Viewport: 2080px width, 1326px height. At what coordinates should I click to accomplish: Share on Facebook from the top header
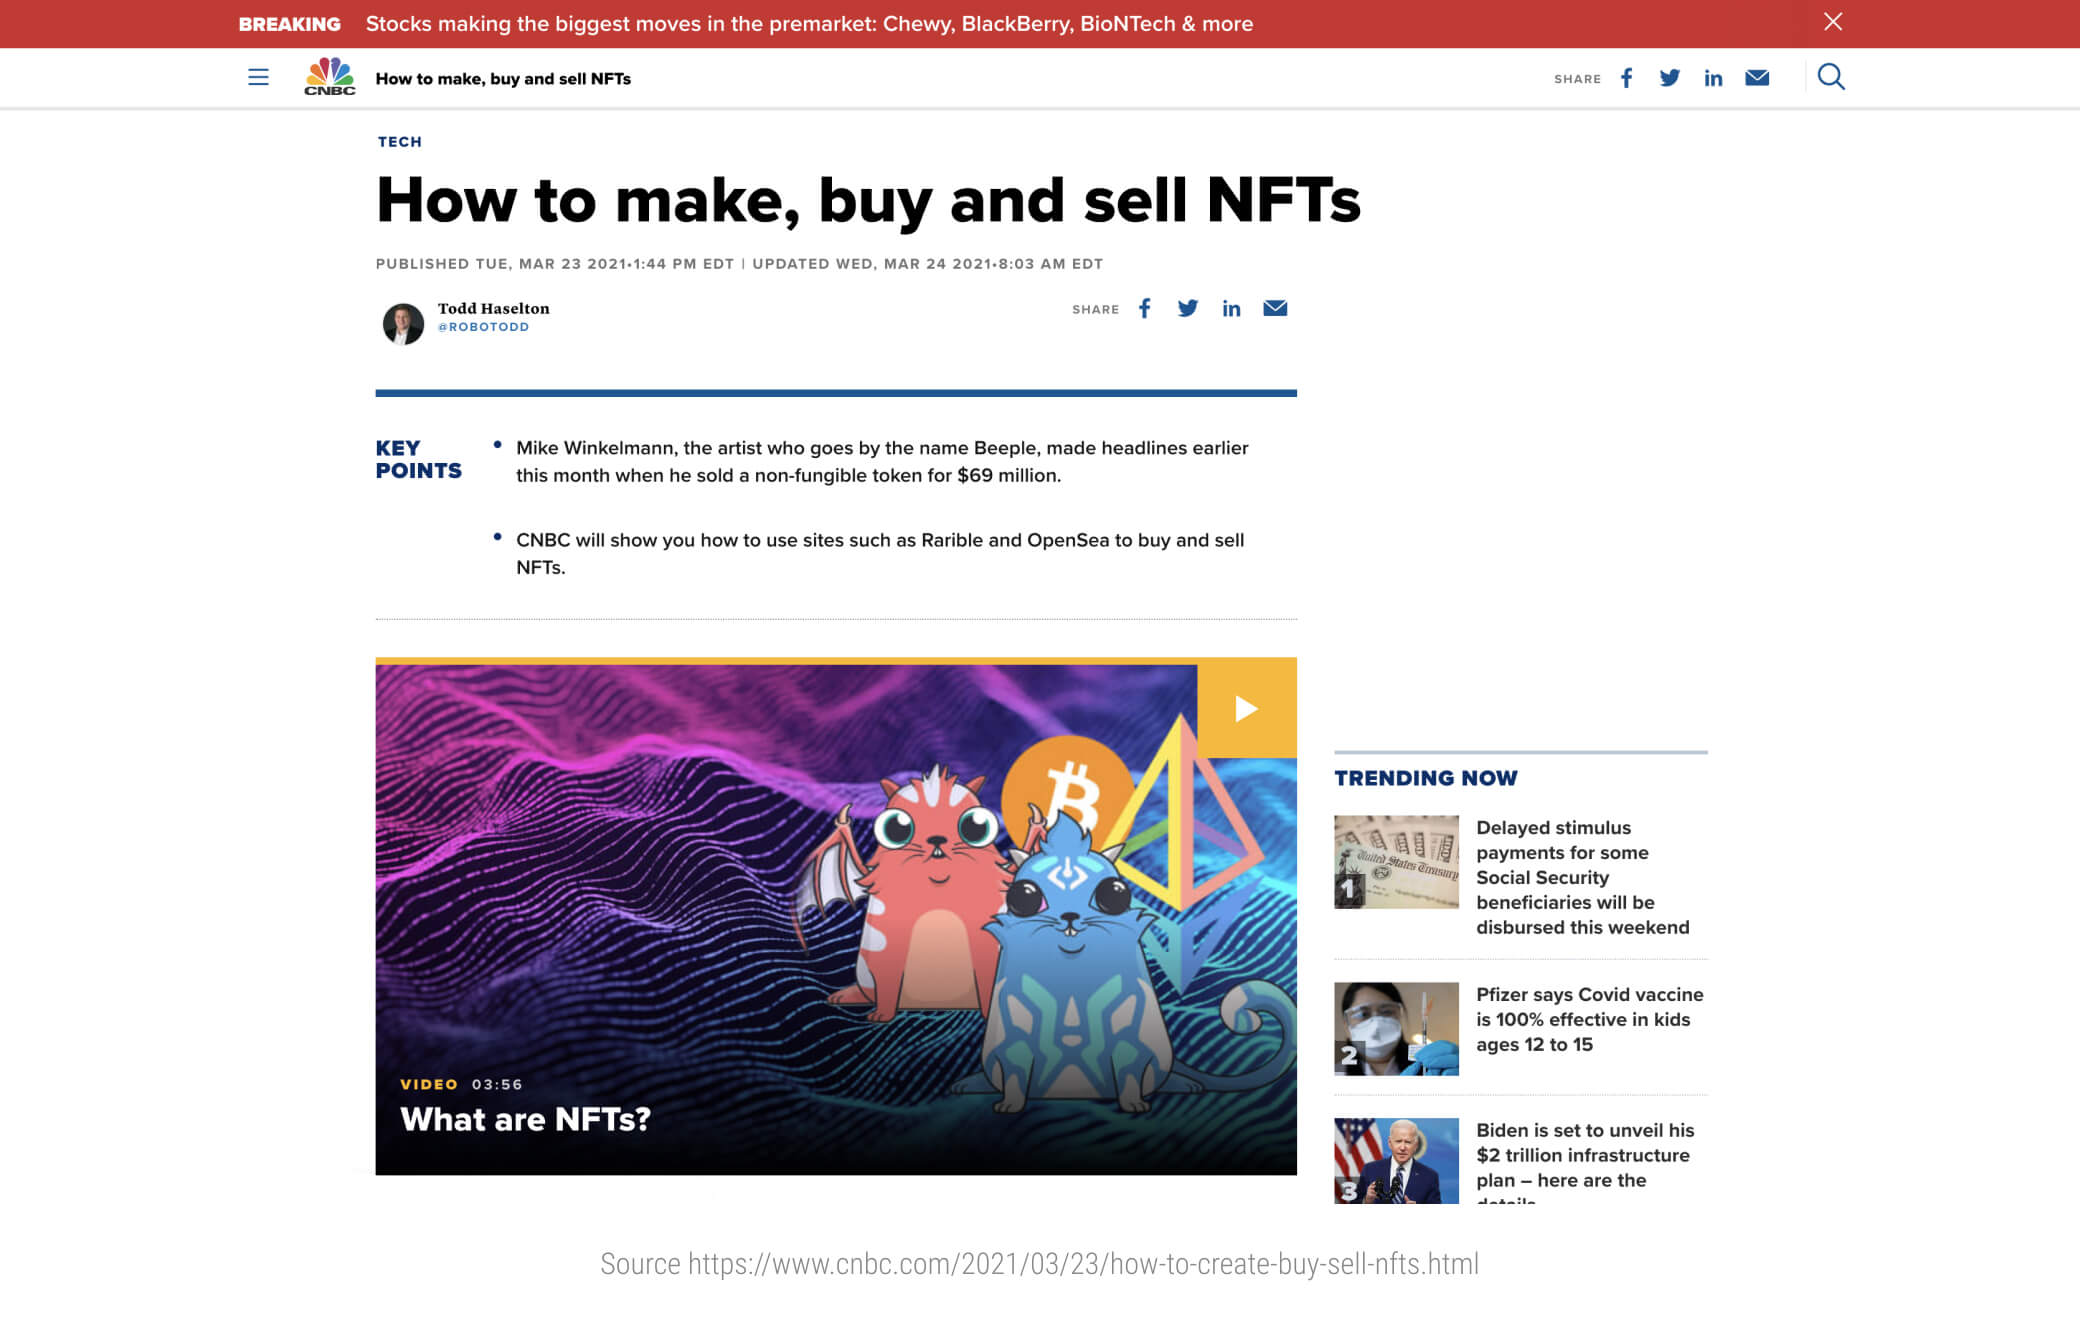pyautogui.click(x=1627, y=78)
